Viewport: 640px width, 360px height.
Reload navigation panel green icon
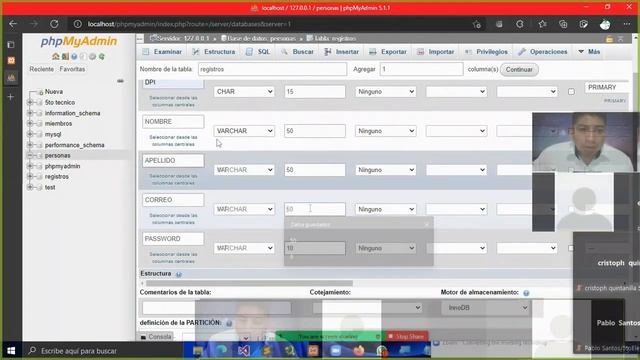[102, 56]
